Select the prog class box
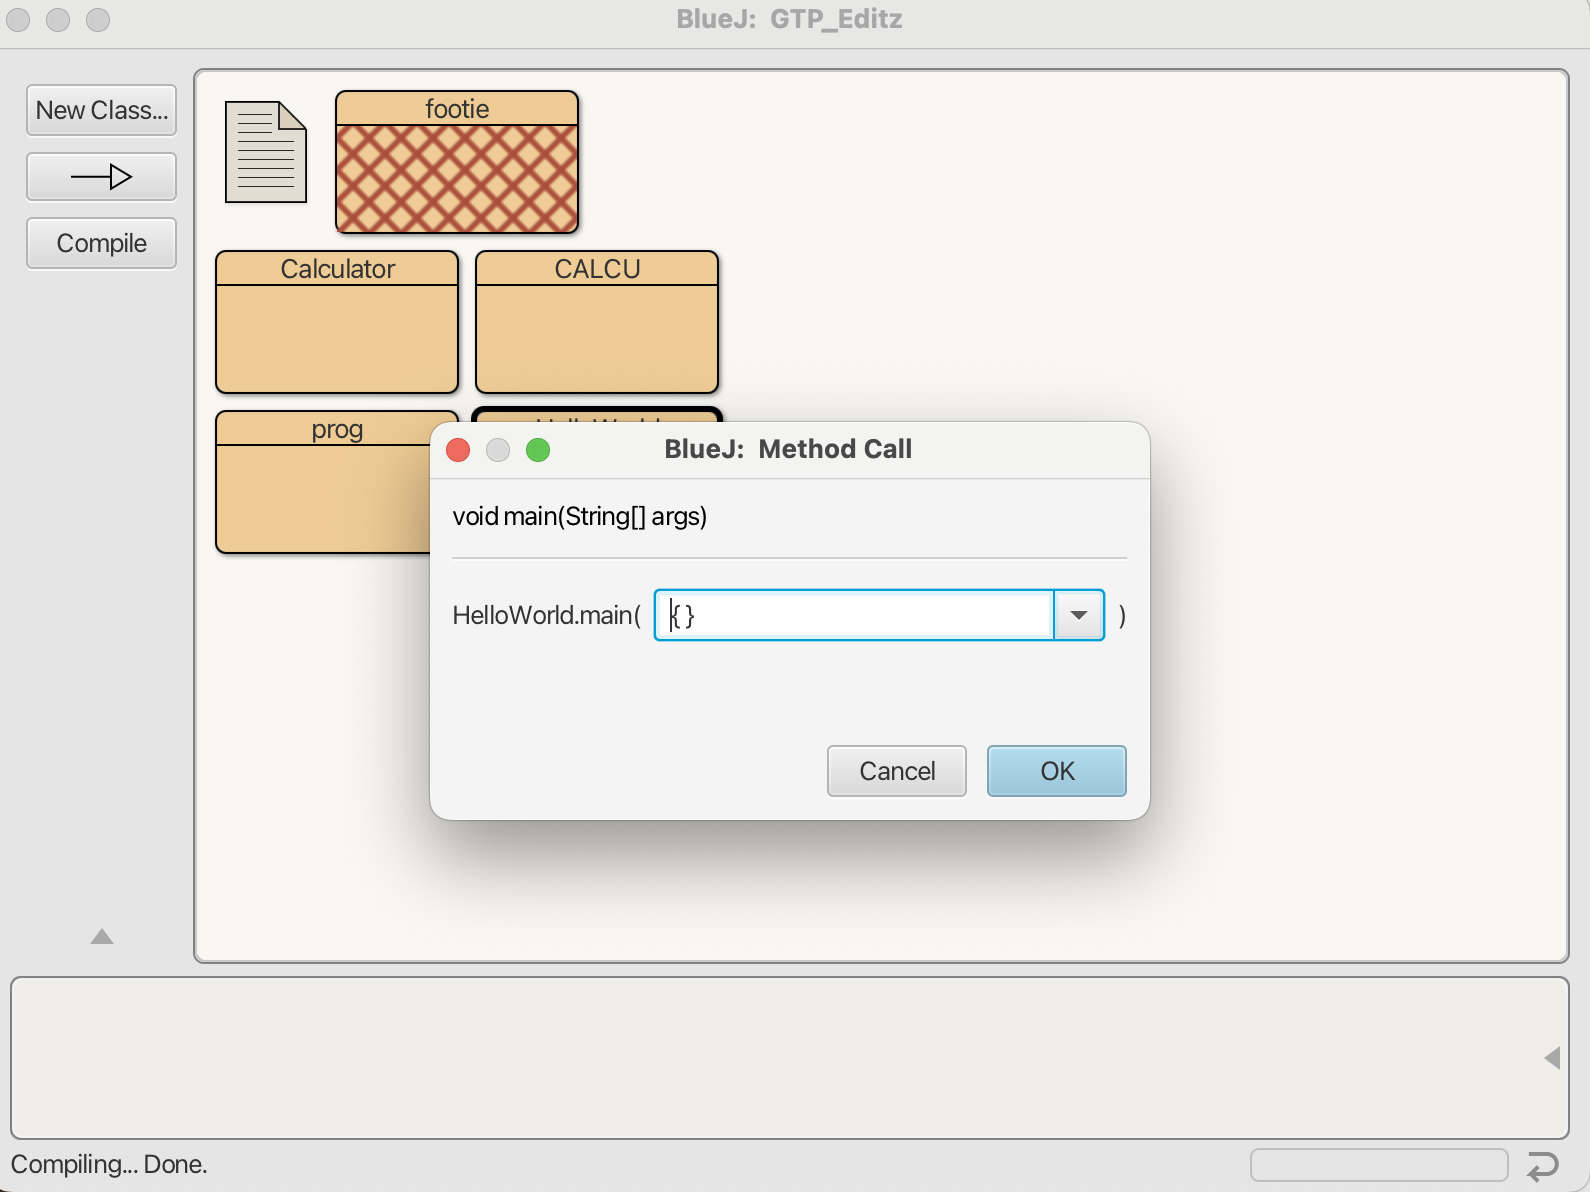This screenshot has width=1590, height=1192. point(323,482)
